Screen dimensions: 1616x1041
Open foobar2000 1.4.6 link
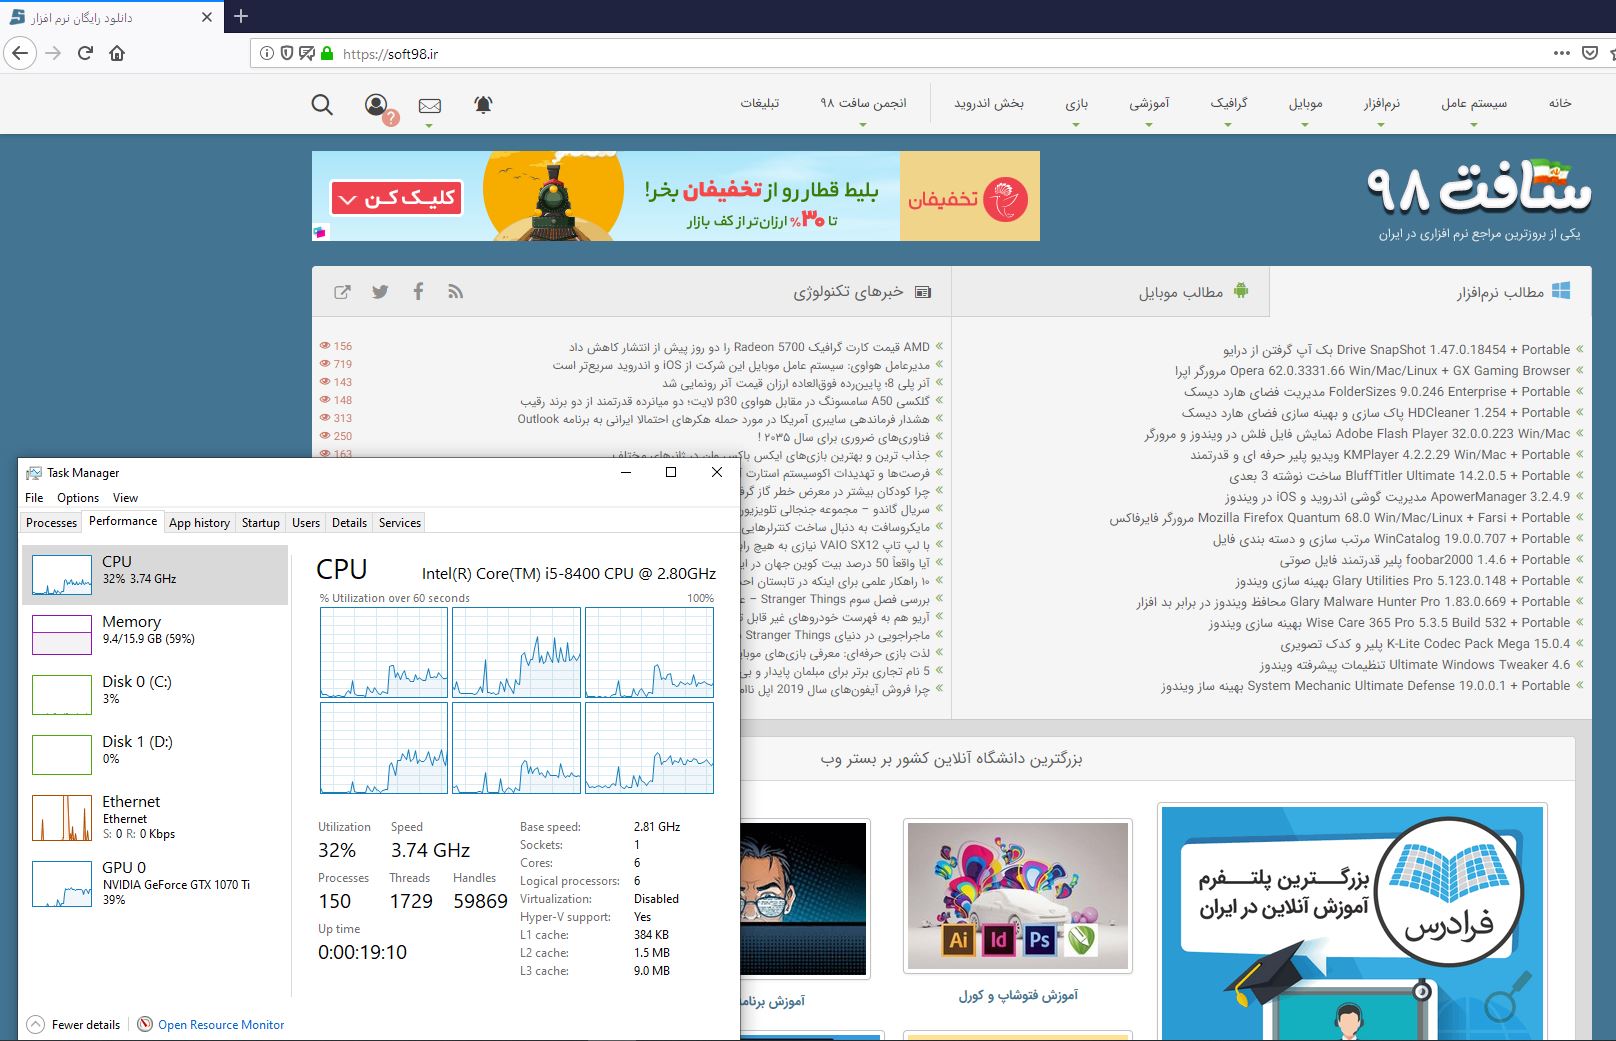1425,560
